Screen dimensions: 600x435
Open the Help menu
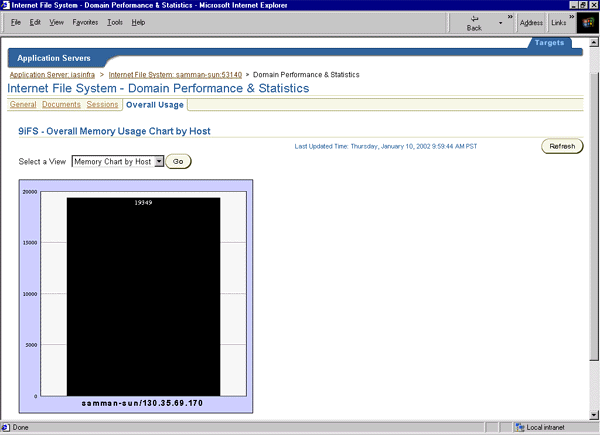pos(138,22)
